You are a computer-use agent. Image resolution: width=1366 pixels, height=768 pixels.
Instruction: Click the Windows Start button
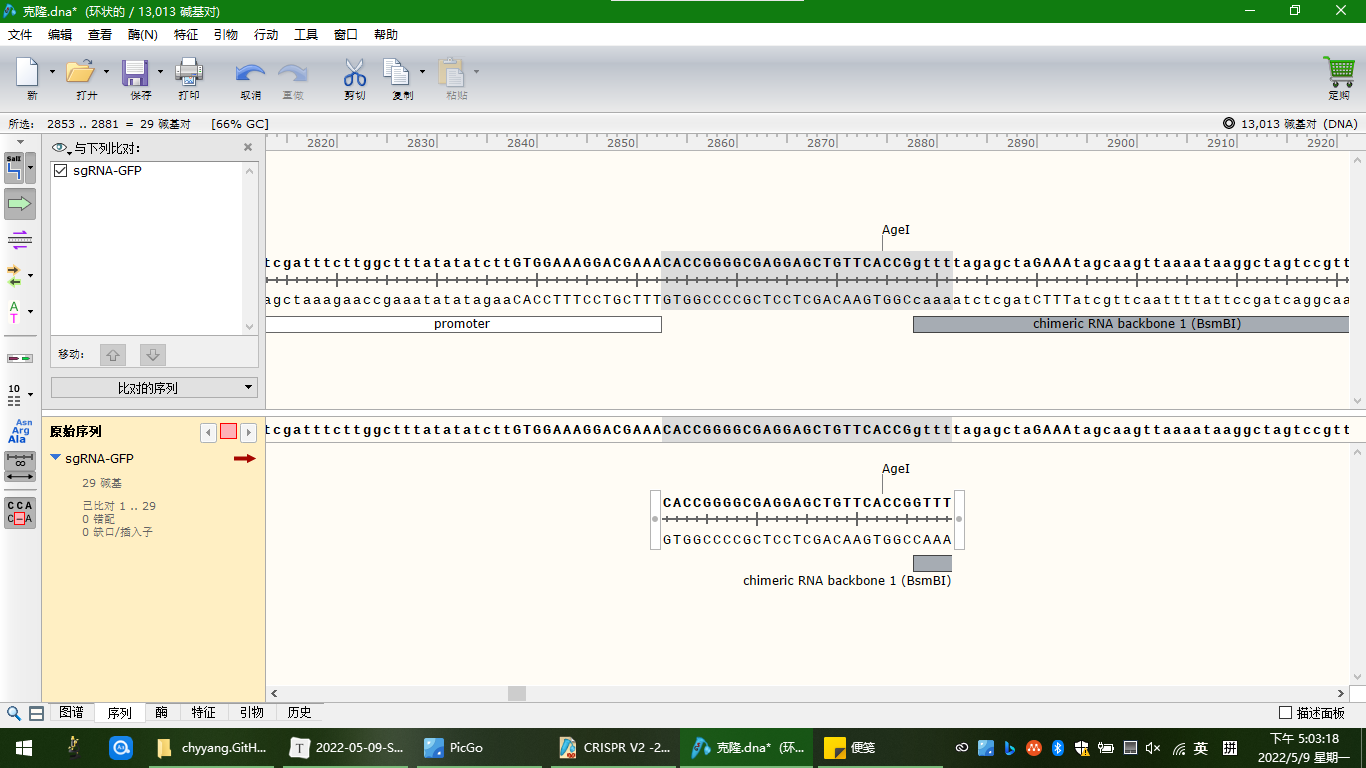[22, 747]
